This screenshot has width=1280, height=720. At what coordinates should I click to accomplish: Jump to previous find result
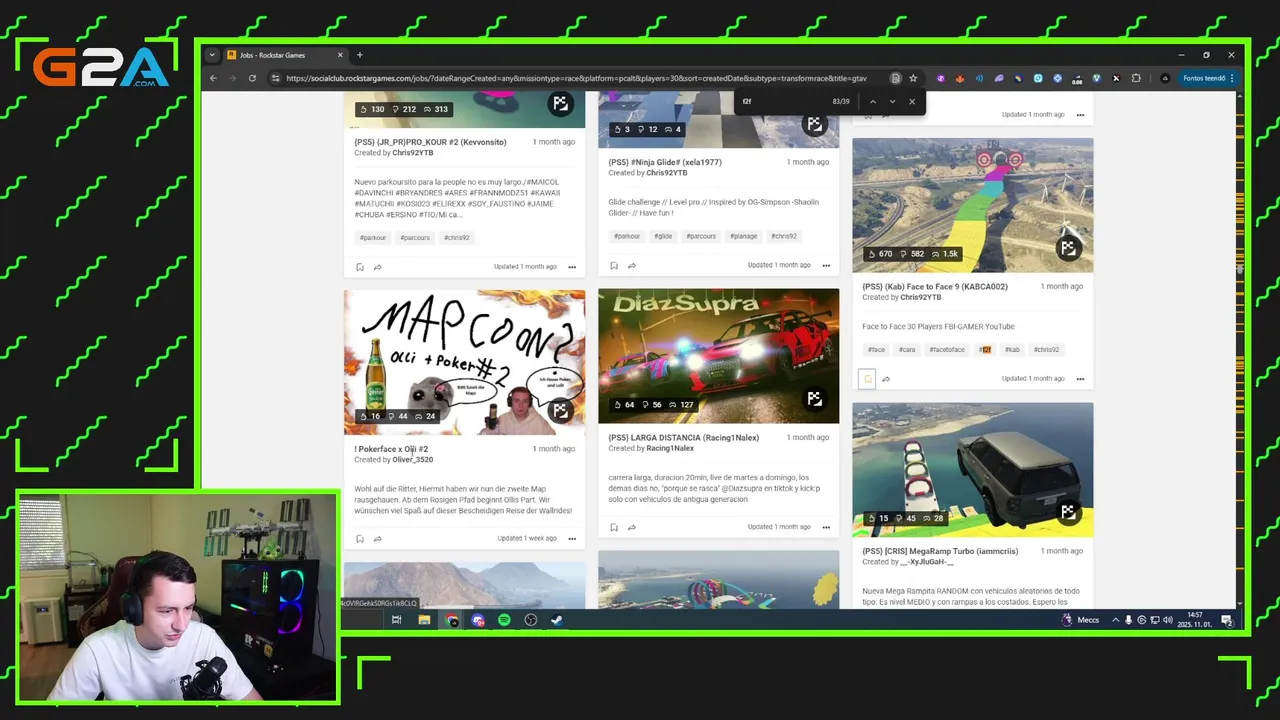point(872,101)
